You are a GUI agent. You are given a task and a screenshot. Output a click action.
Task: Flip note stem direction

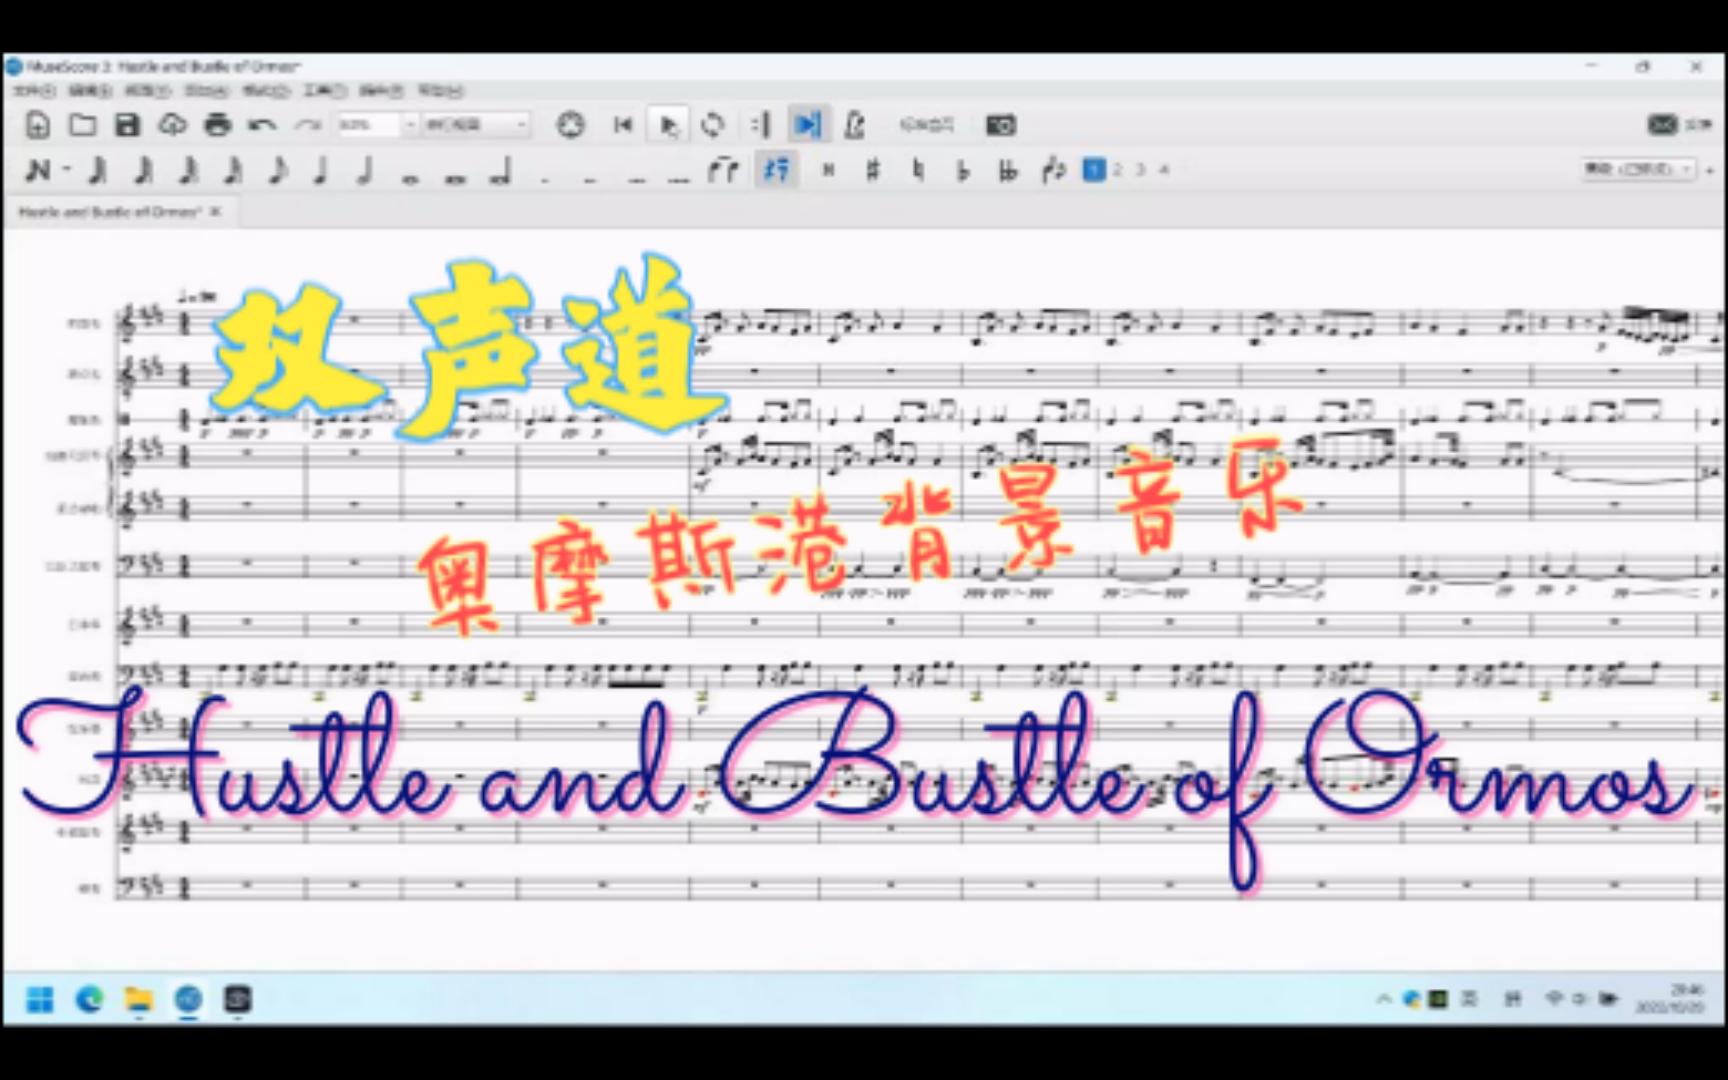click(1053, 170)
